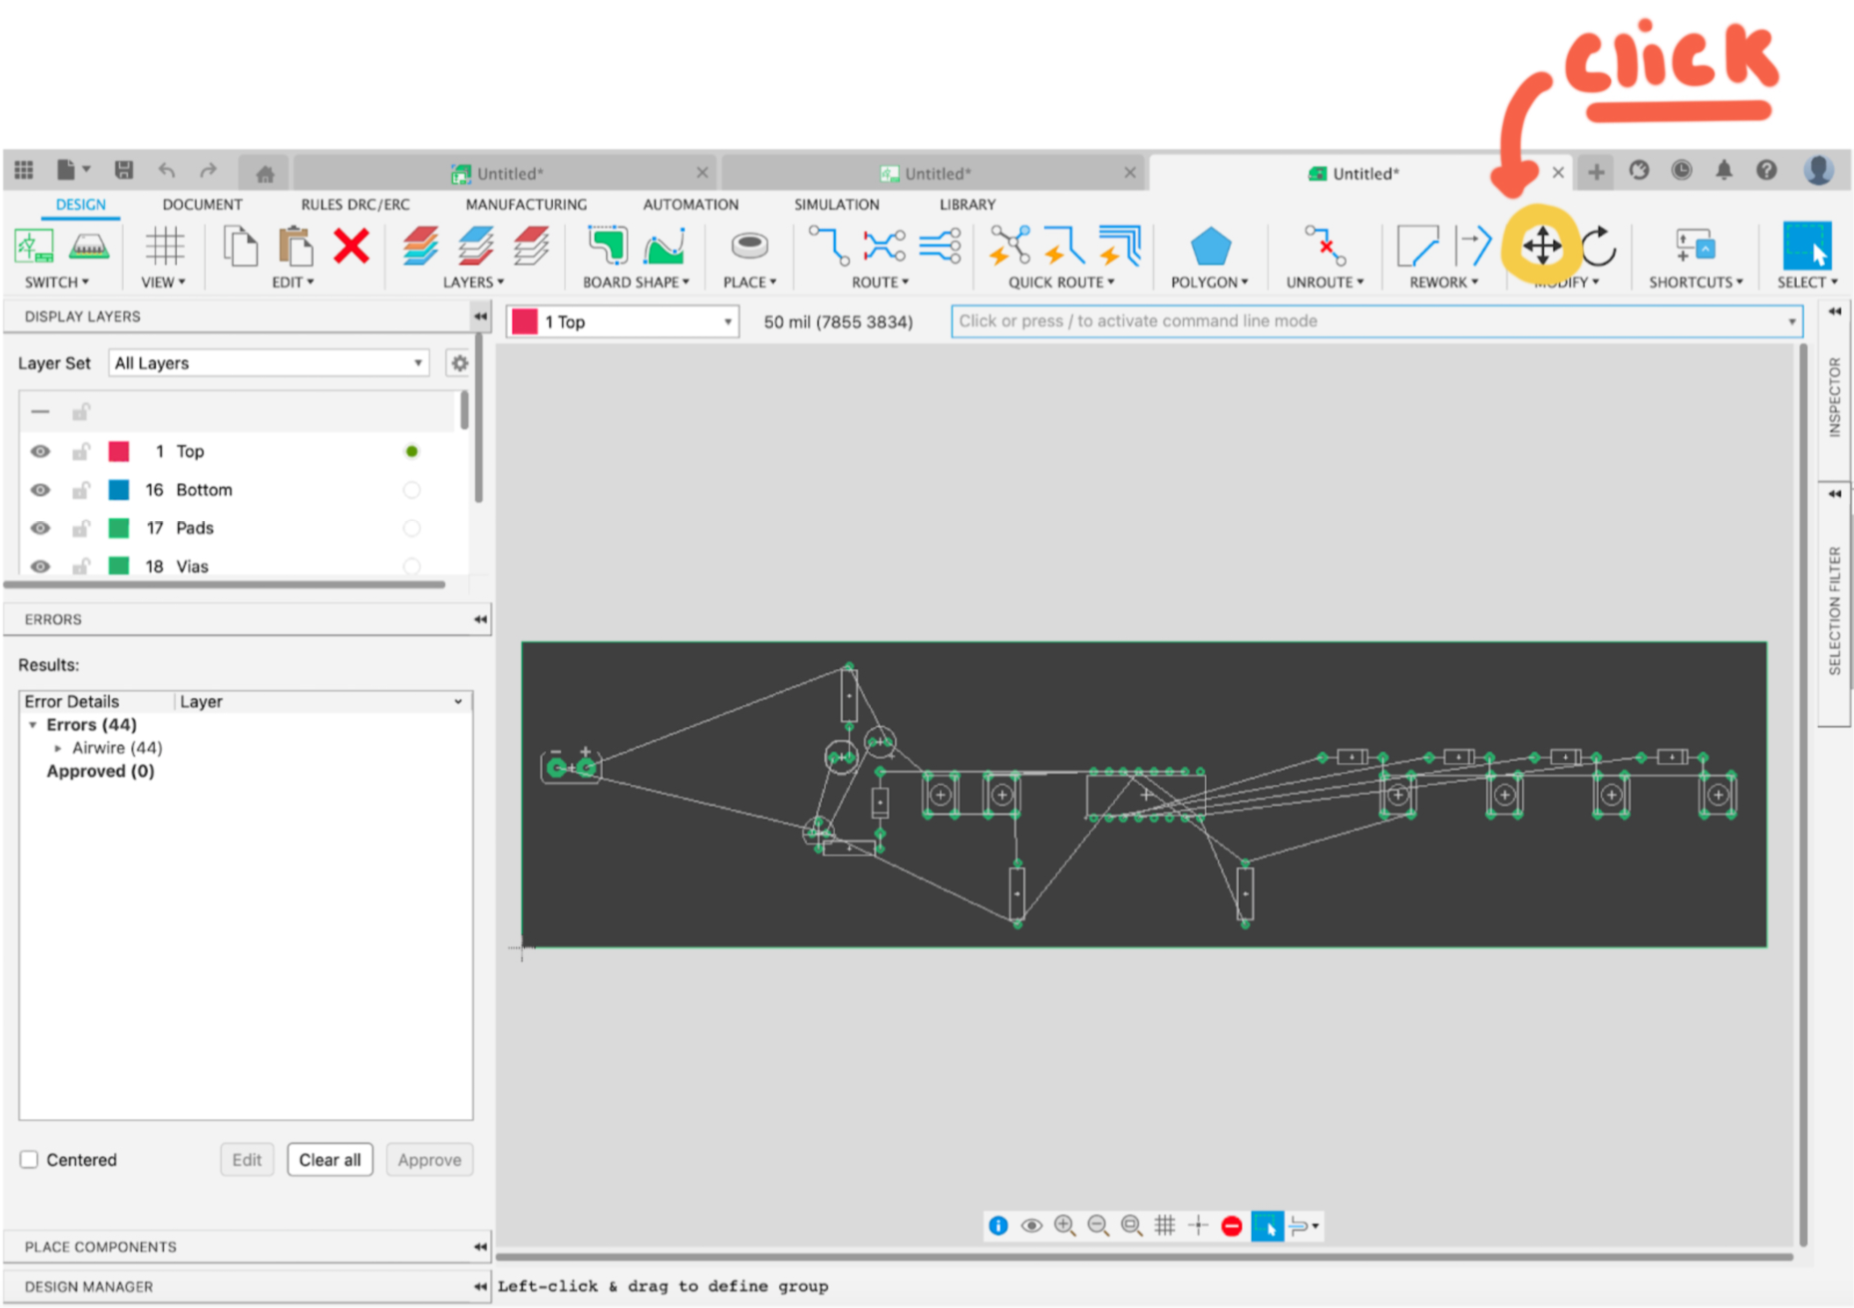This screenshot has height=1308, width=1854.
Task: Click the zoom-to-fit icon in bottom toolbar
Action: 1132,1225
